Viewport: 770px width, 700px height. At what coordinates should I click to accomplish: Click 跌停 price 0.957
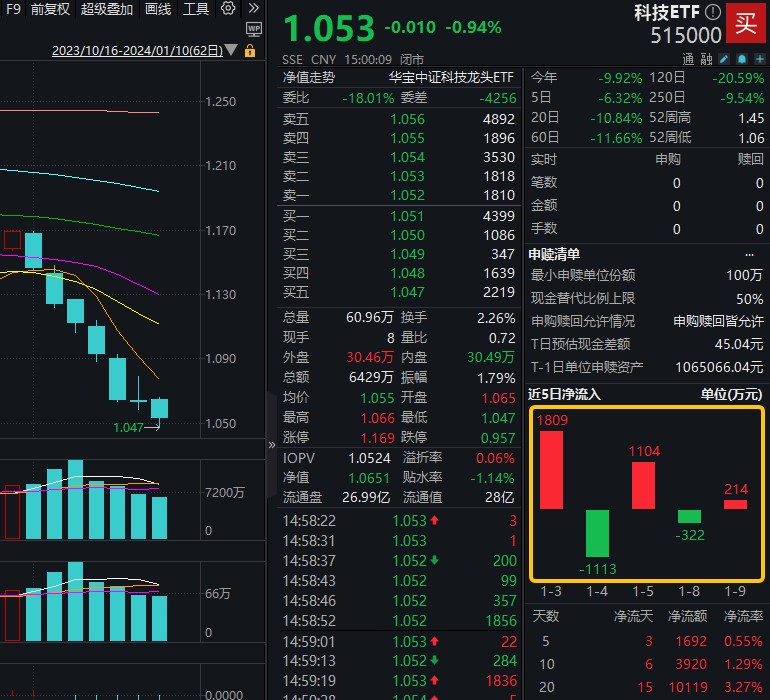point(498,438)
